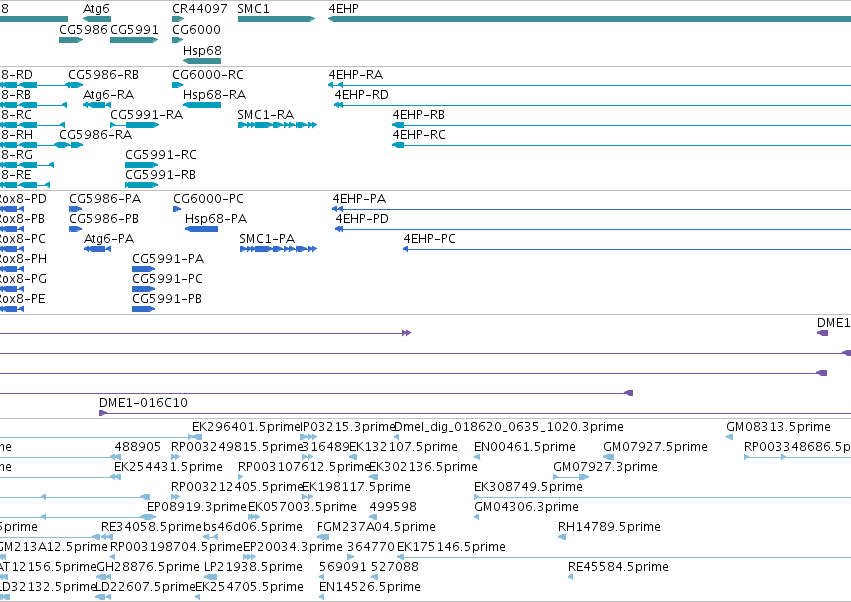Select EST EK308749.5prime
The height and width of the screenshot is (602, 851).
pos(528,487)
